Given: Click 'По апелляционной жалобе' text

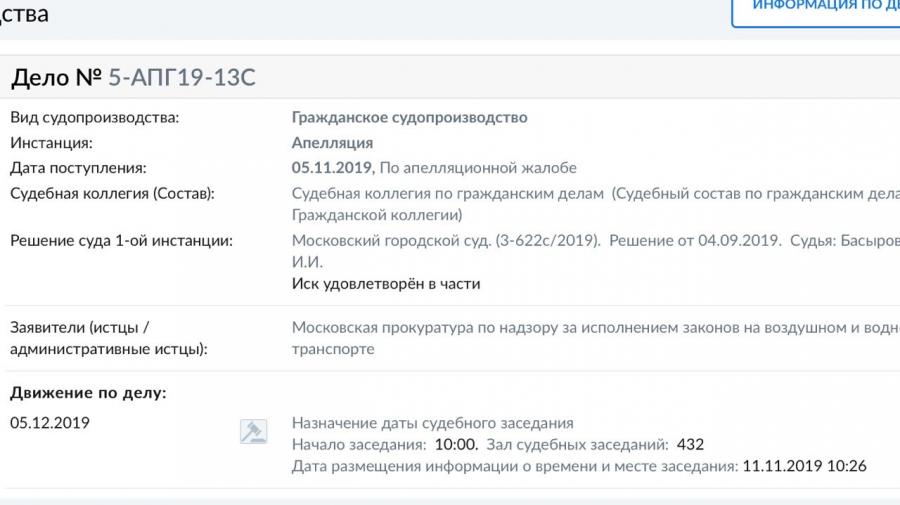Looking at the screenshot, I should tap(478, 168).
